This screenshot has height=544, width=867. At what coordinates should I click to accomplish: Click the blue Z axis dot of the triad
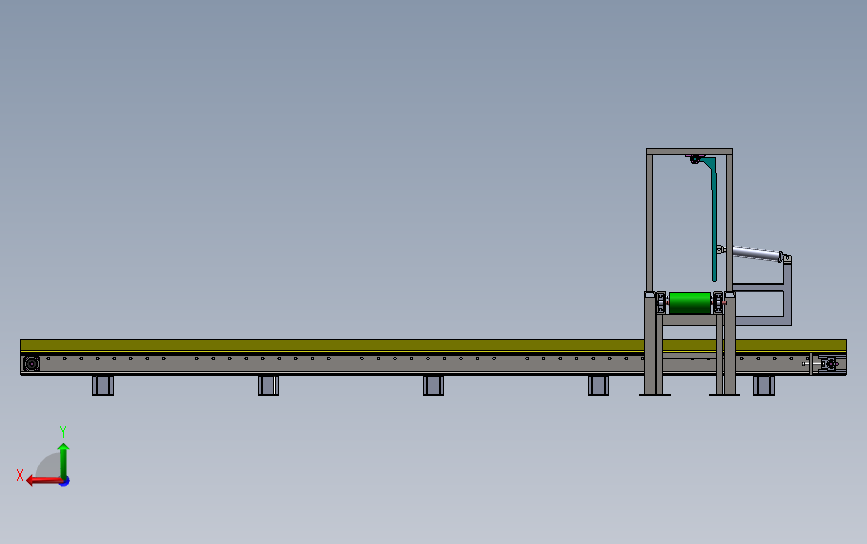pos(65,482)
